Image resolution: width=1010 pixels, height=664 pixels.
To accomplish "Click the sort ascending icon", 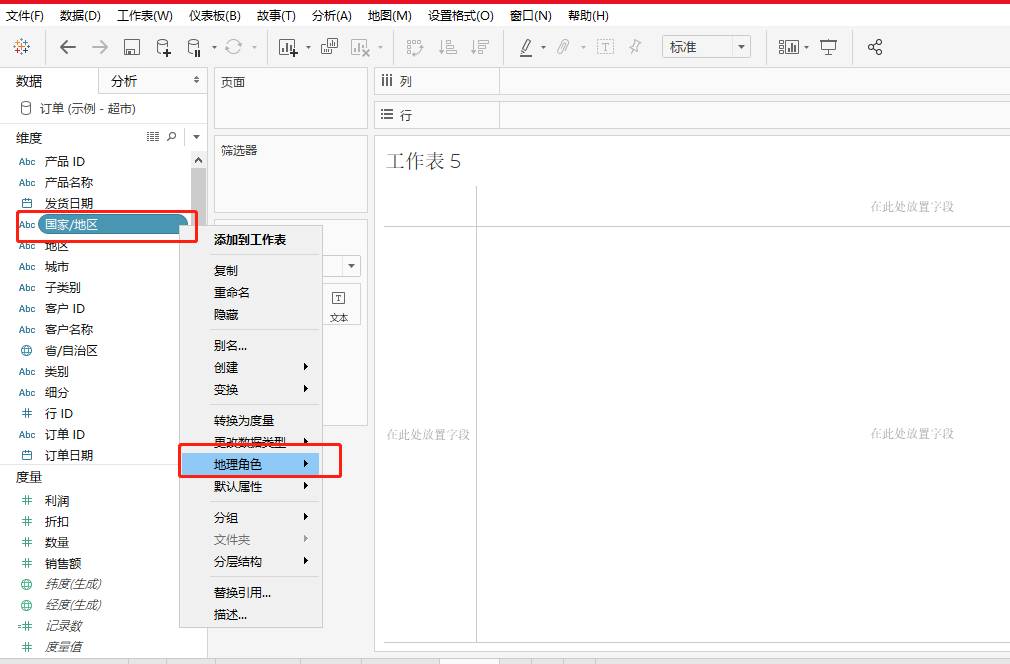I will click(x=448, y=46).
